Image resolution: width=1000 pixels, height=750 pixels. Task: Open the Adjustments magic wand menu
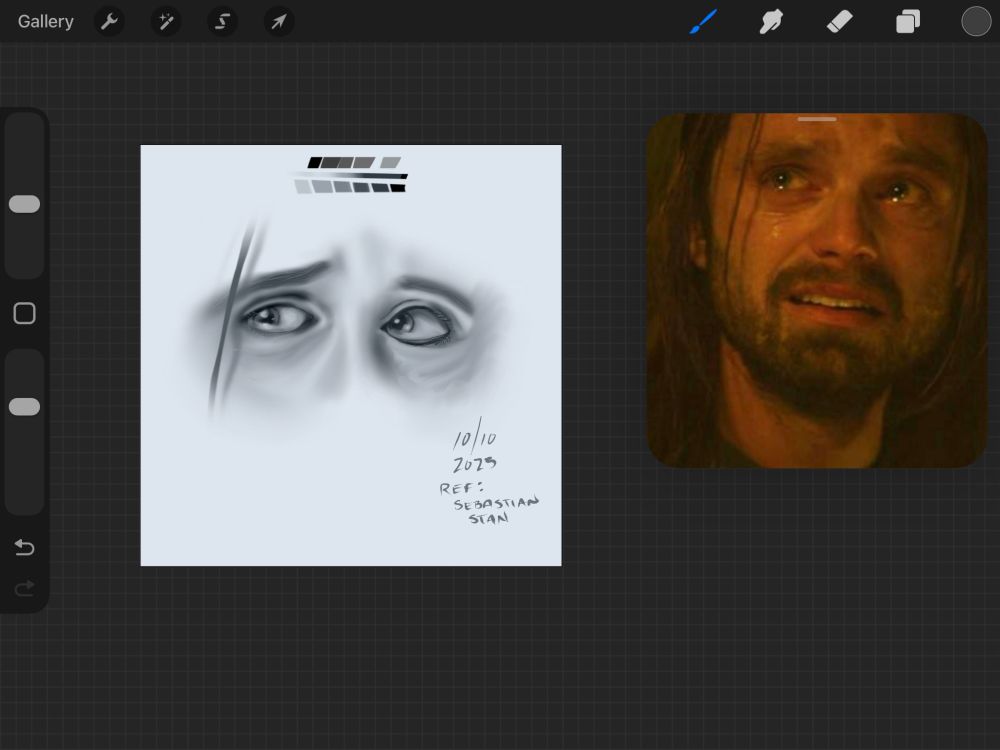click(x=166, y=22)
